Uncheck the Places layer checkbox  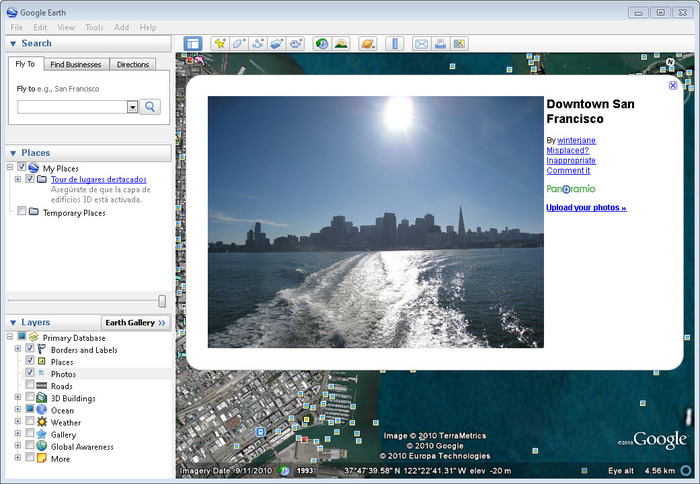click(29, 360)
